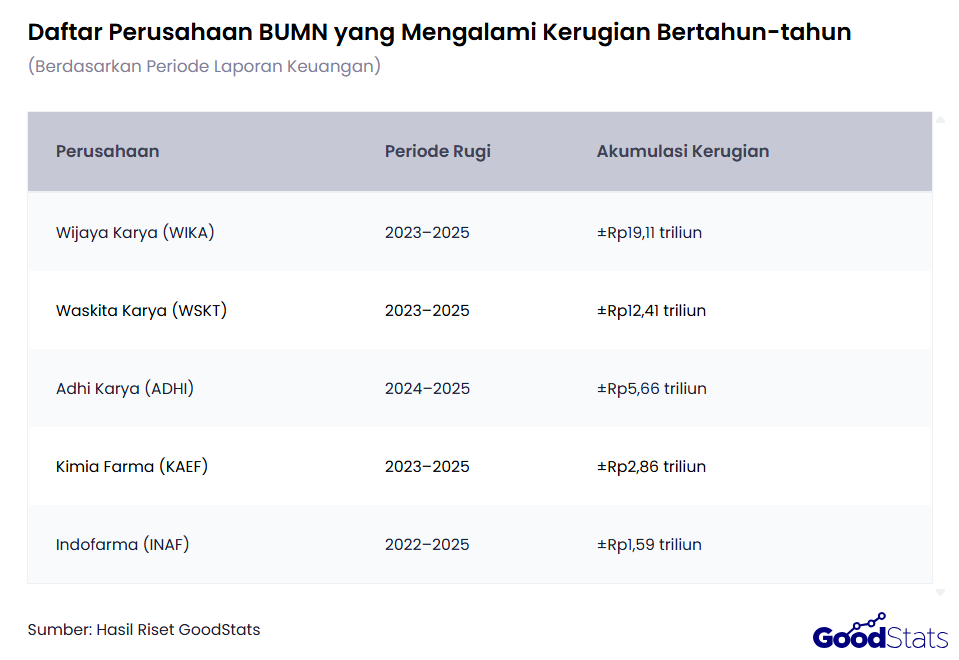The image size is (959, 660).
Task: Select the Perusahaan column header
Action: click(x=108, y=151)
